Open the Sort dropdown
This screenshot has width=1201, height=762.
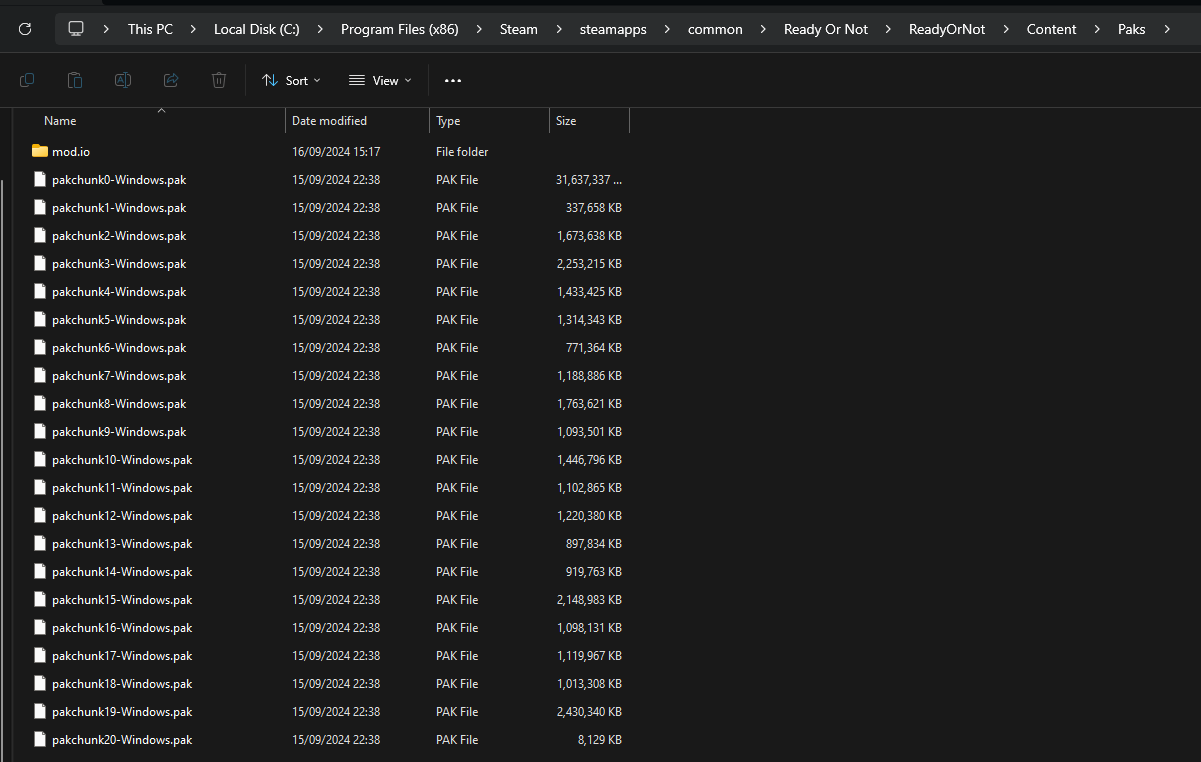click(x=291, y=80)
